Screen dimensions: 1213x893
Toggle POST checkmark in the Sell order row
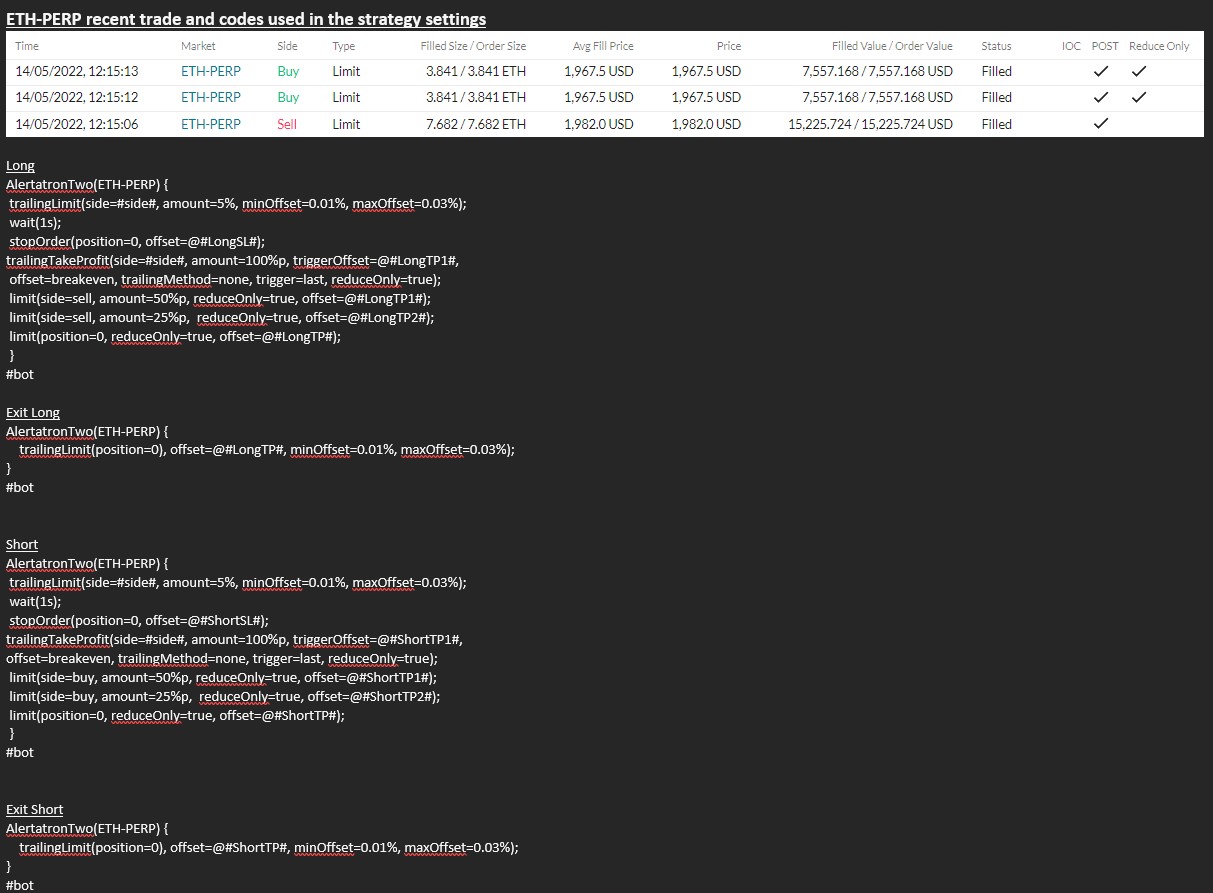coord(1101,124)
